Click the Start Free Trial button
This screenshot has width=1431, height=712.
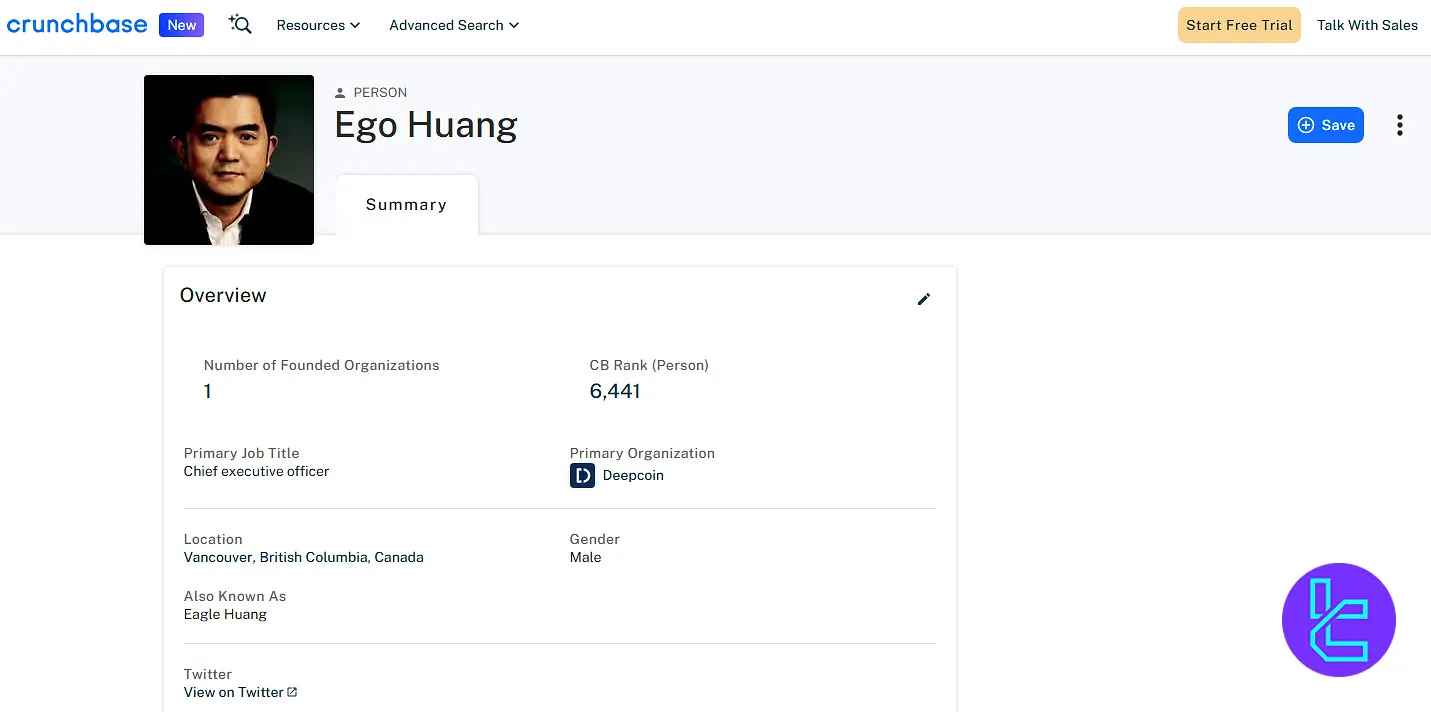pos(1239,25)
